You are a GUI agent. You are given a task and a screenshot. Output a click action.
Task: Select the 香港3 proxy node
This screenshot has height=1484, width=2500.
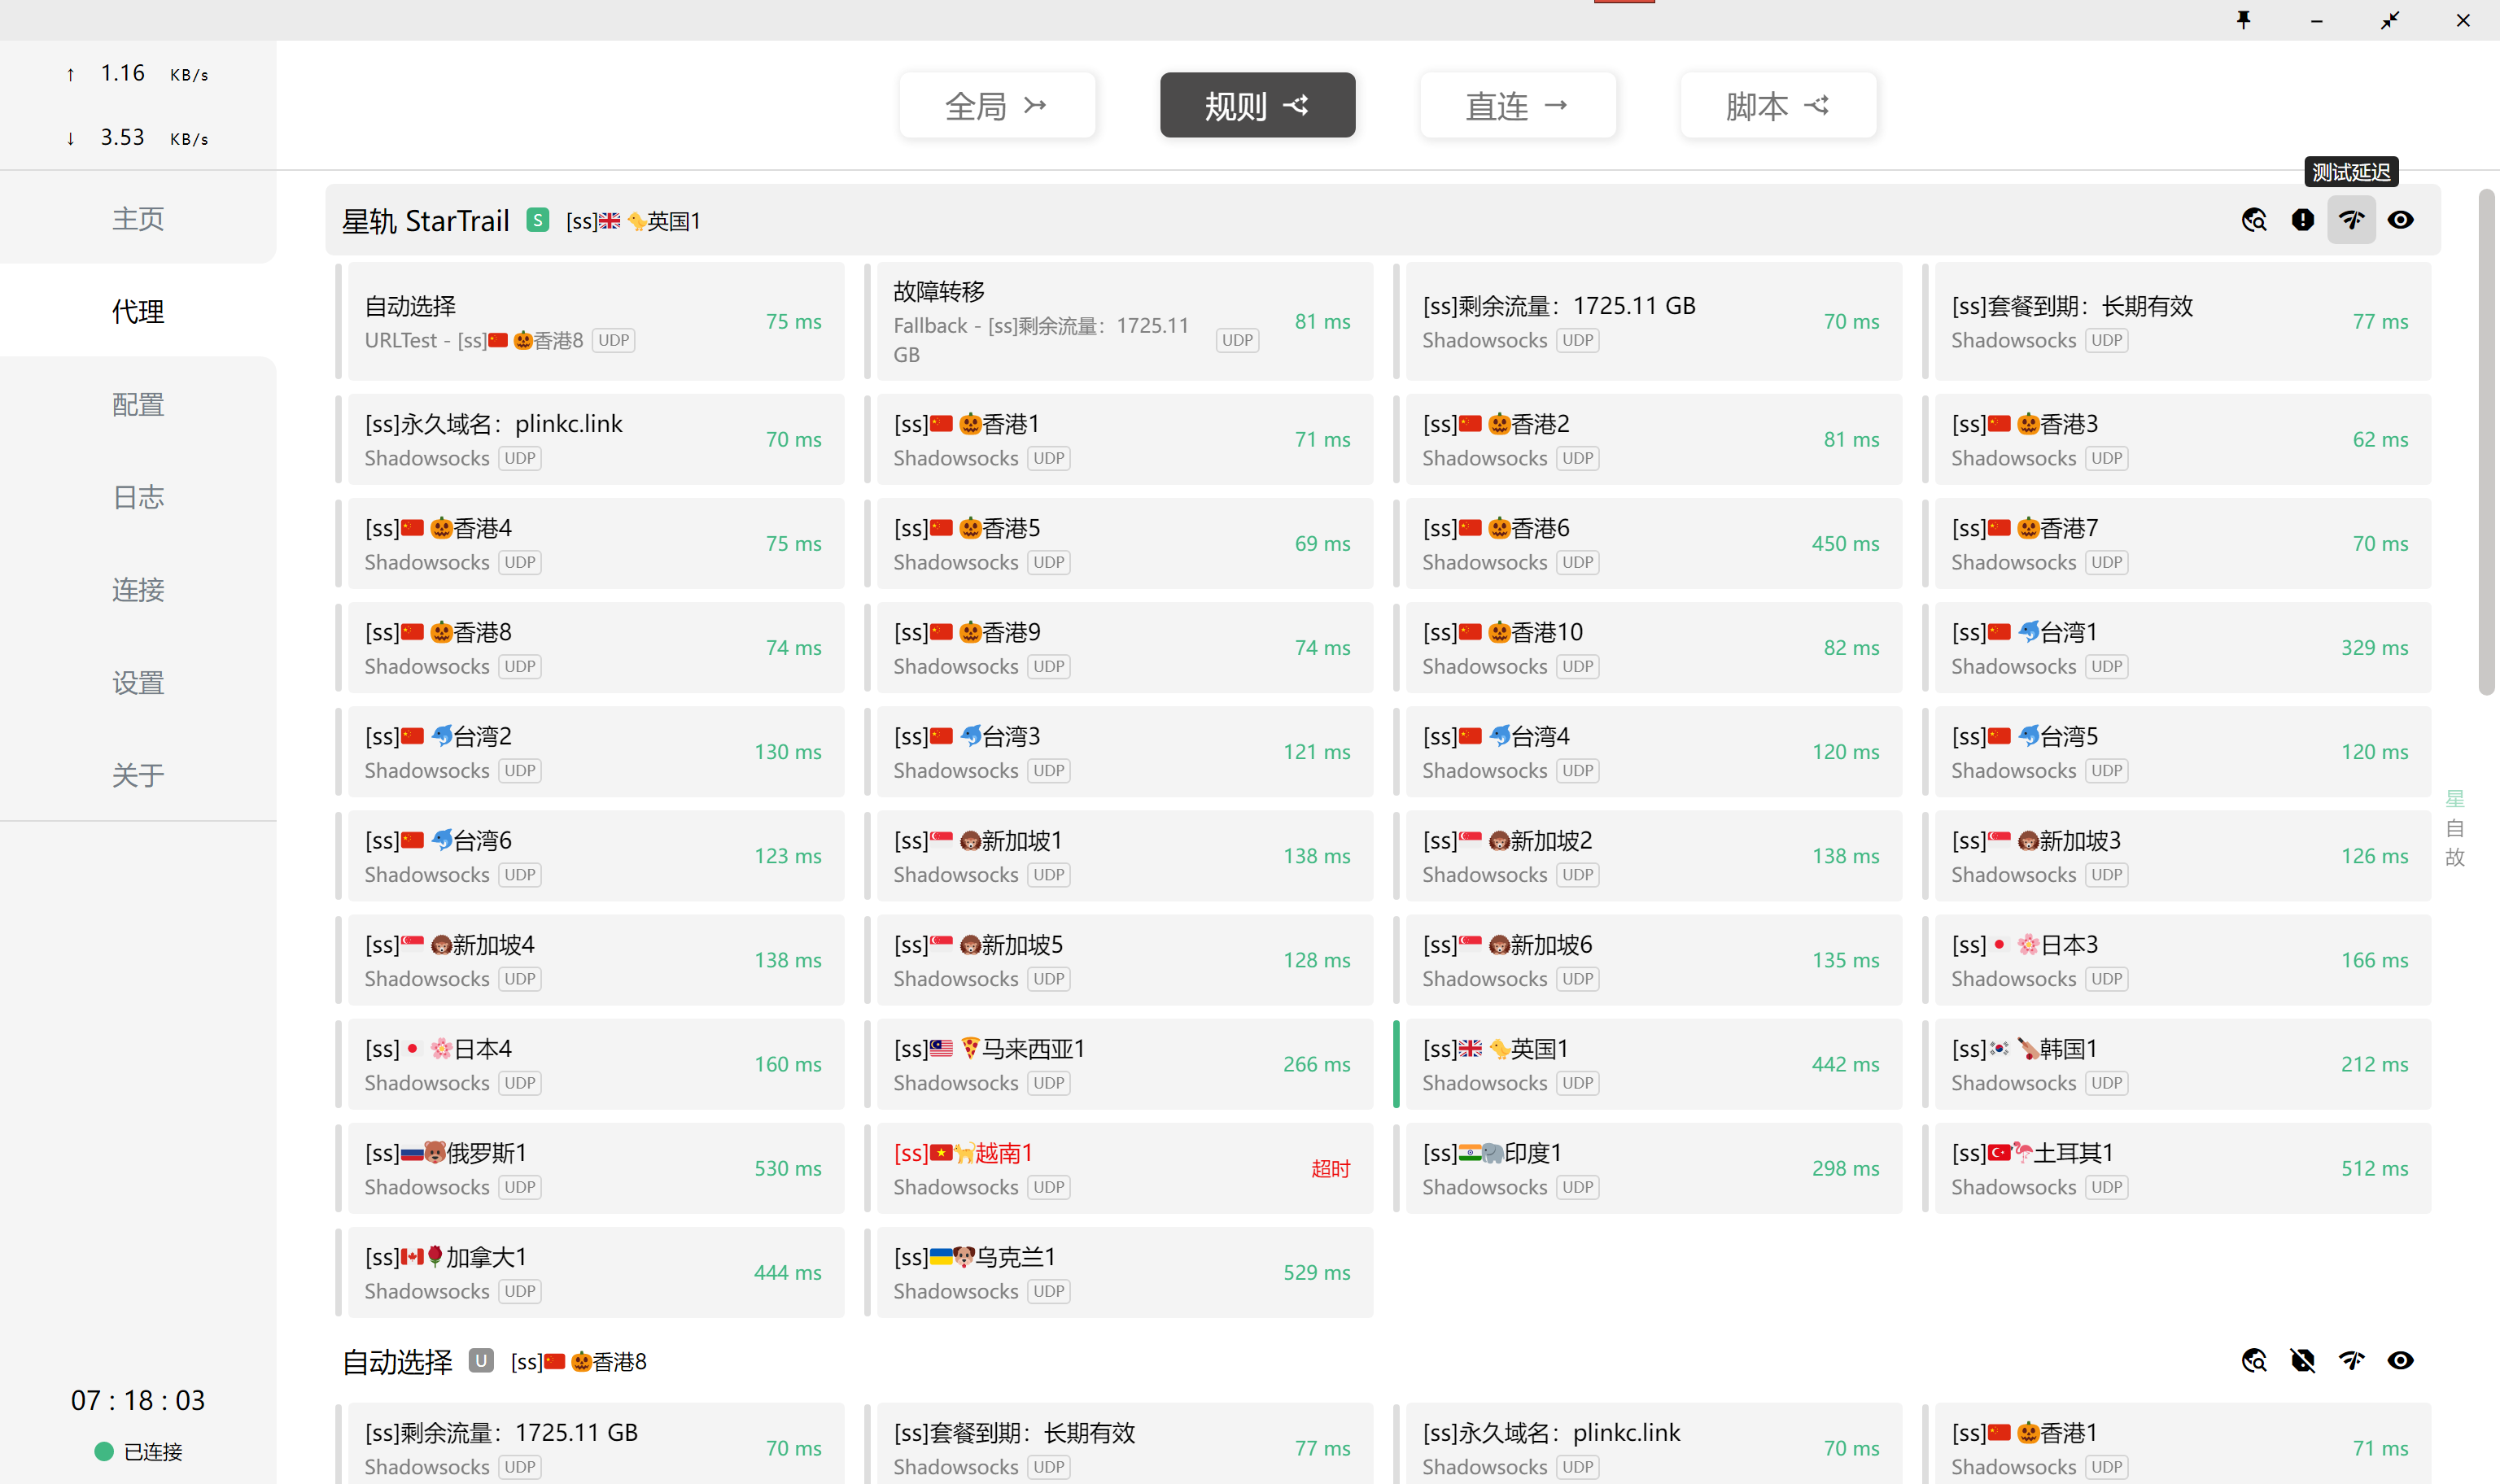(x=2181, y=439)
